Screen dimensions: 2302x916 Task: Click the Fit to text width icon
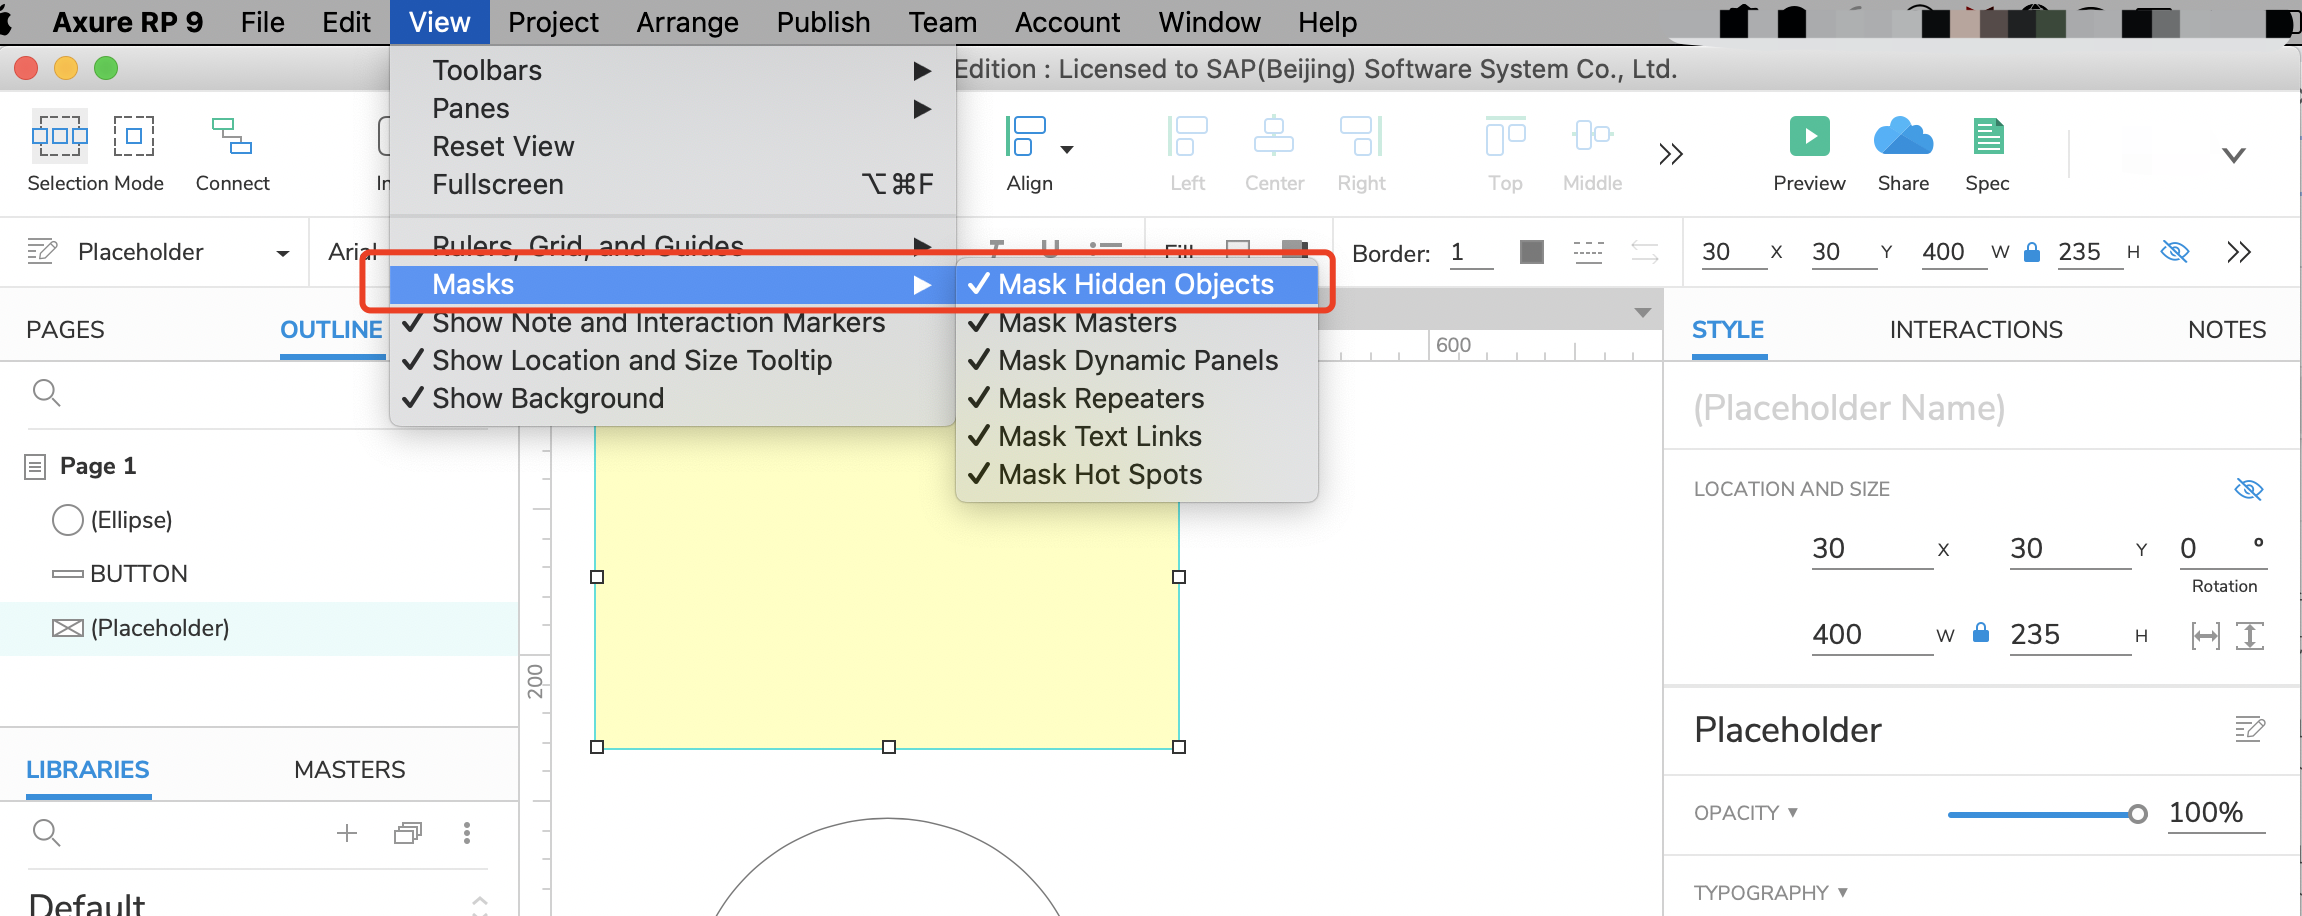point(2205,636)
